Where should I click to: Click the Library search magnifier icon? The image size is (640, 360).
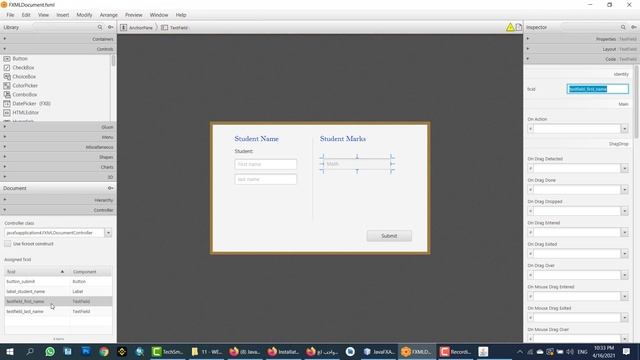pos(100,27)
